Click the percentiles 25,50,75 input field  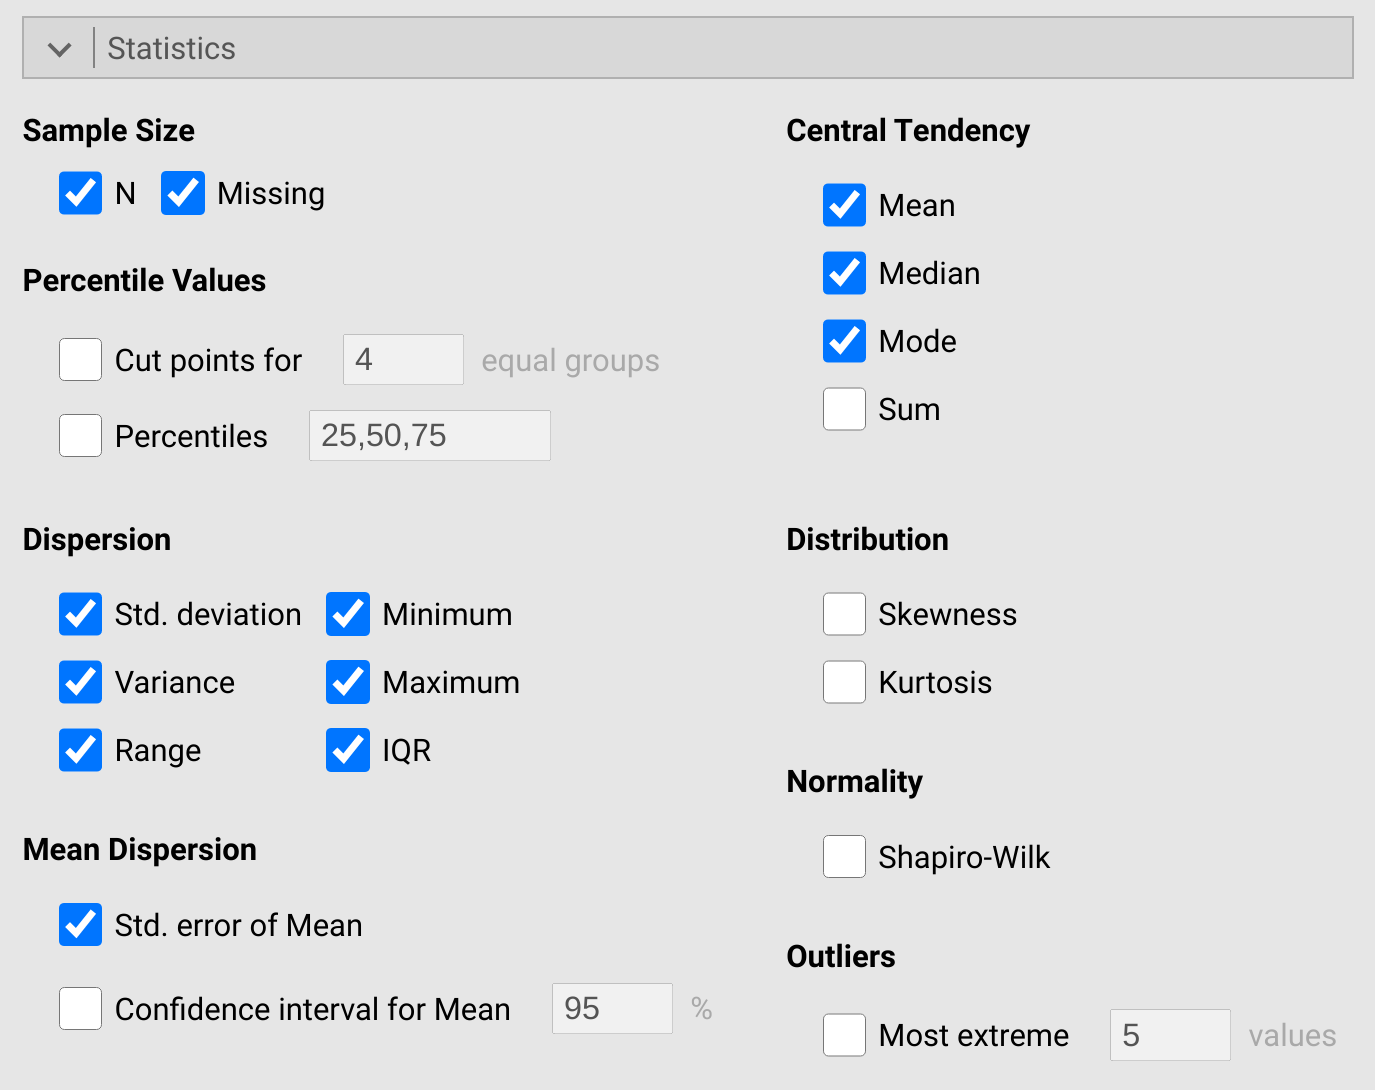pyautogui.click(x=429, y=436)
